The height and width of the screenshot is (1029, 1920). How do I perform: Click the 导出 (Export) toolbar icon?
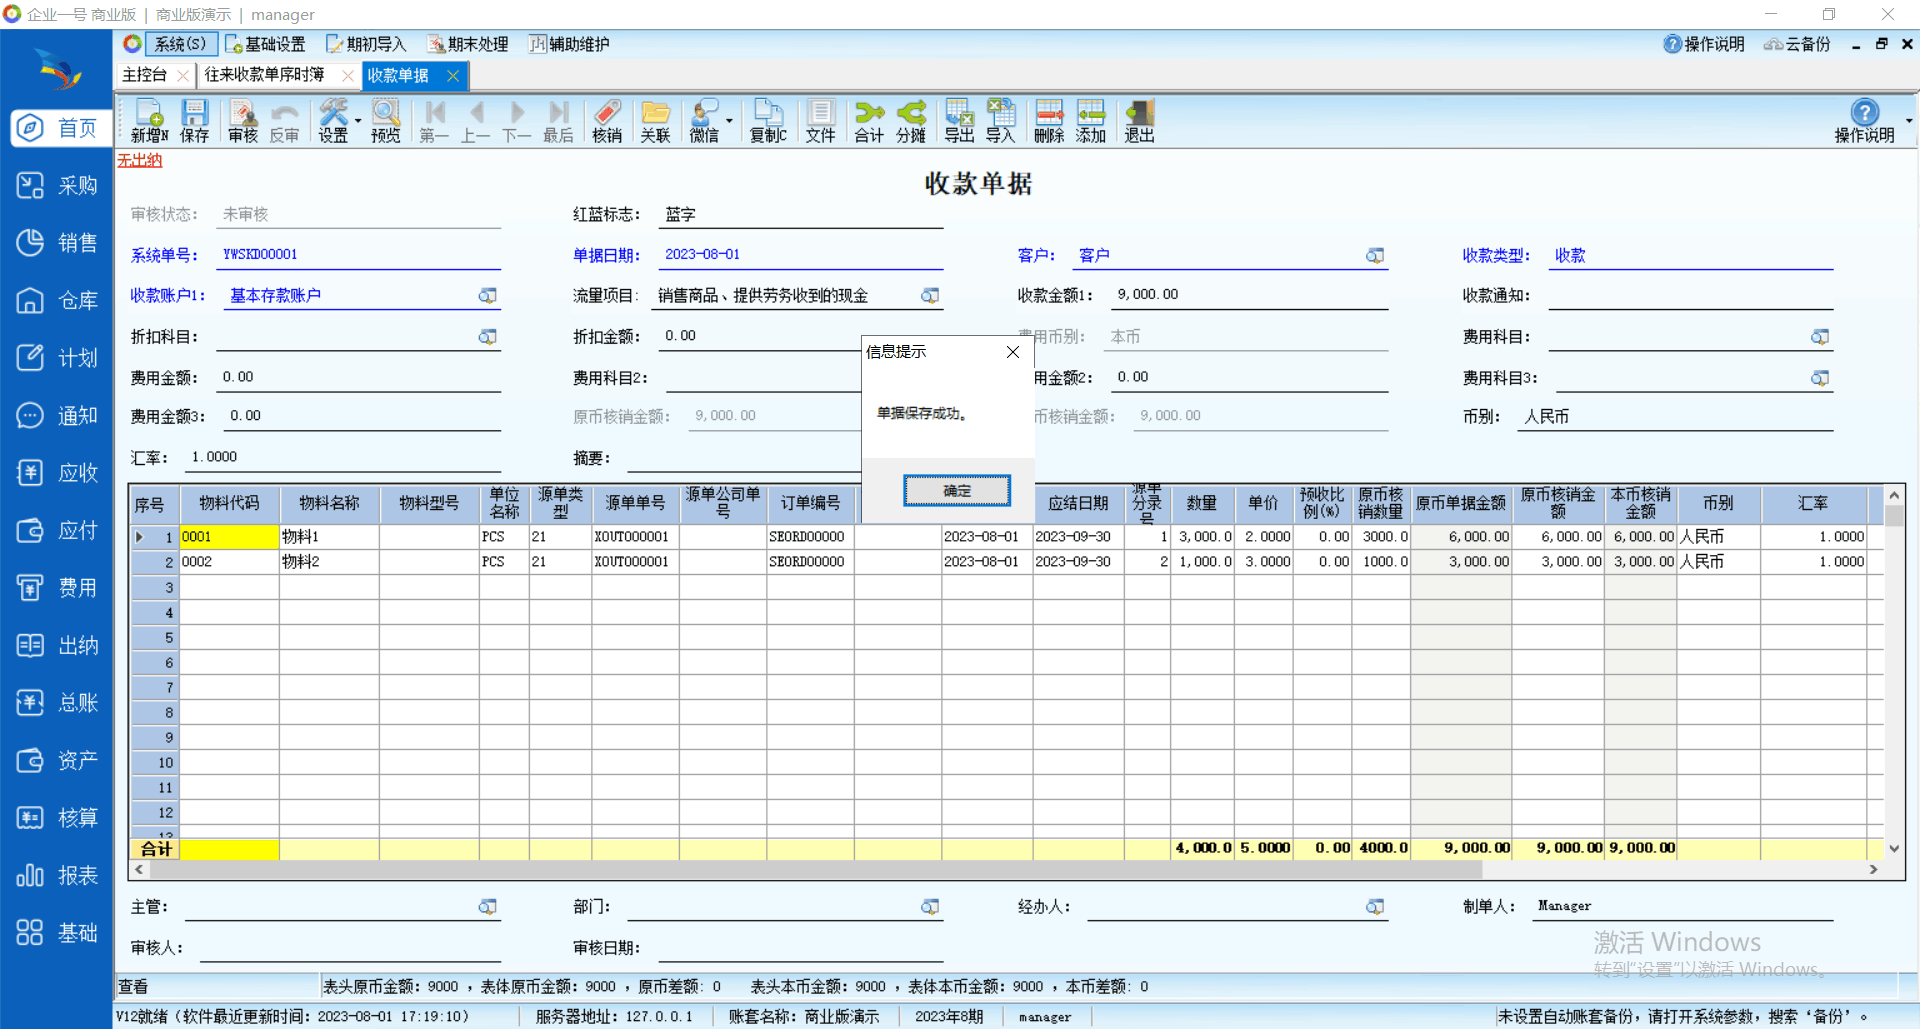959,121
